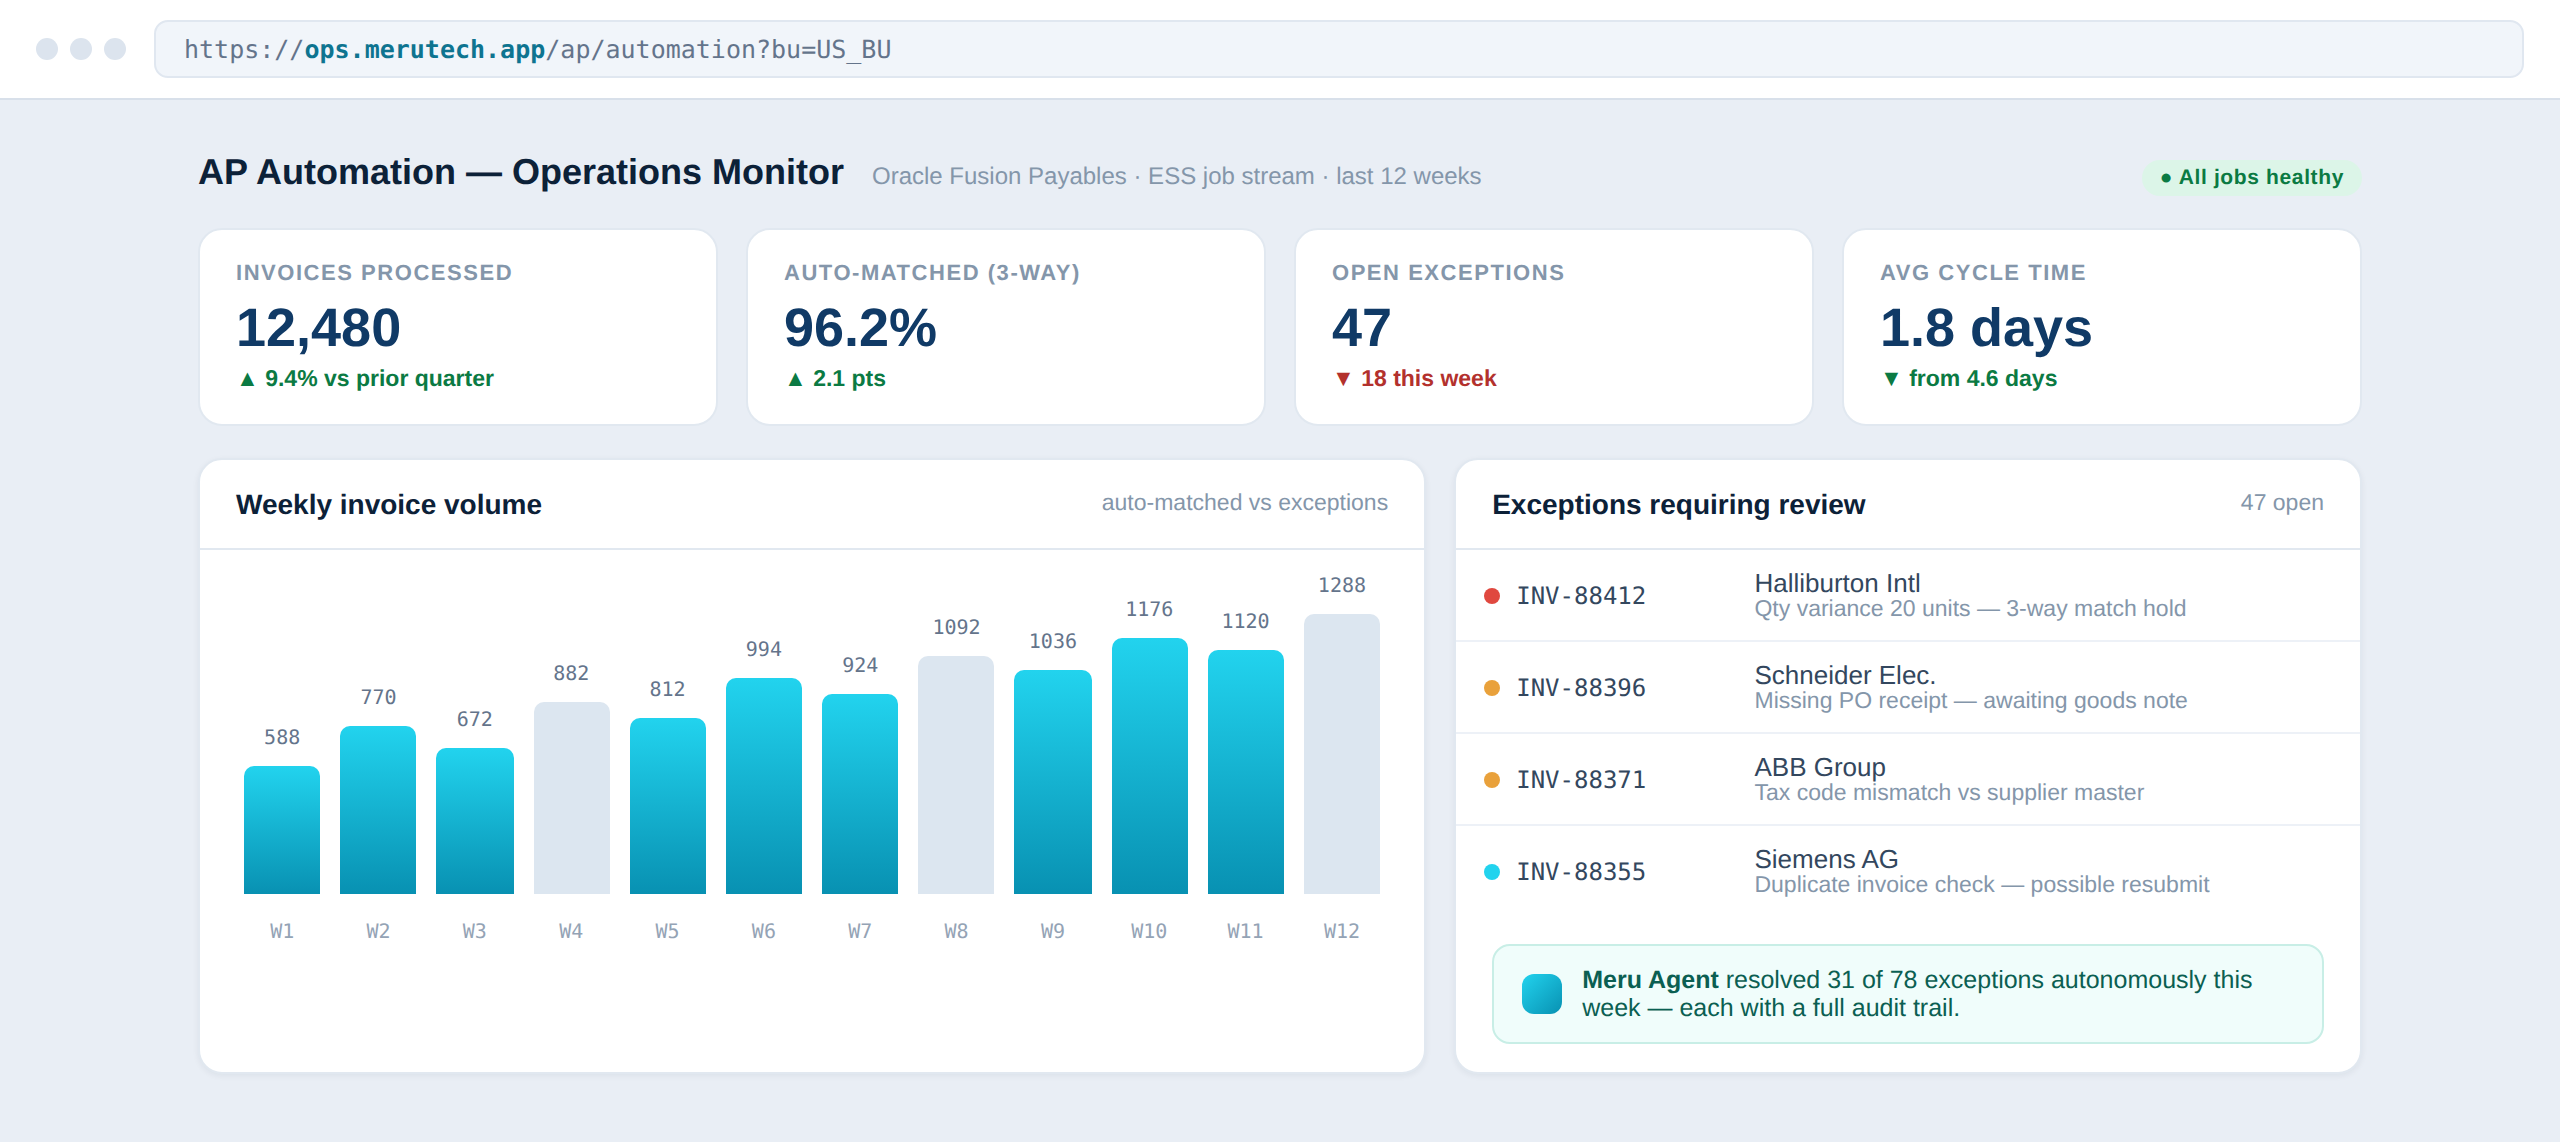
Task: Click the 12,480 invoices value
Action: 318,328
